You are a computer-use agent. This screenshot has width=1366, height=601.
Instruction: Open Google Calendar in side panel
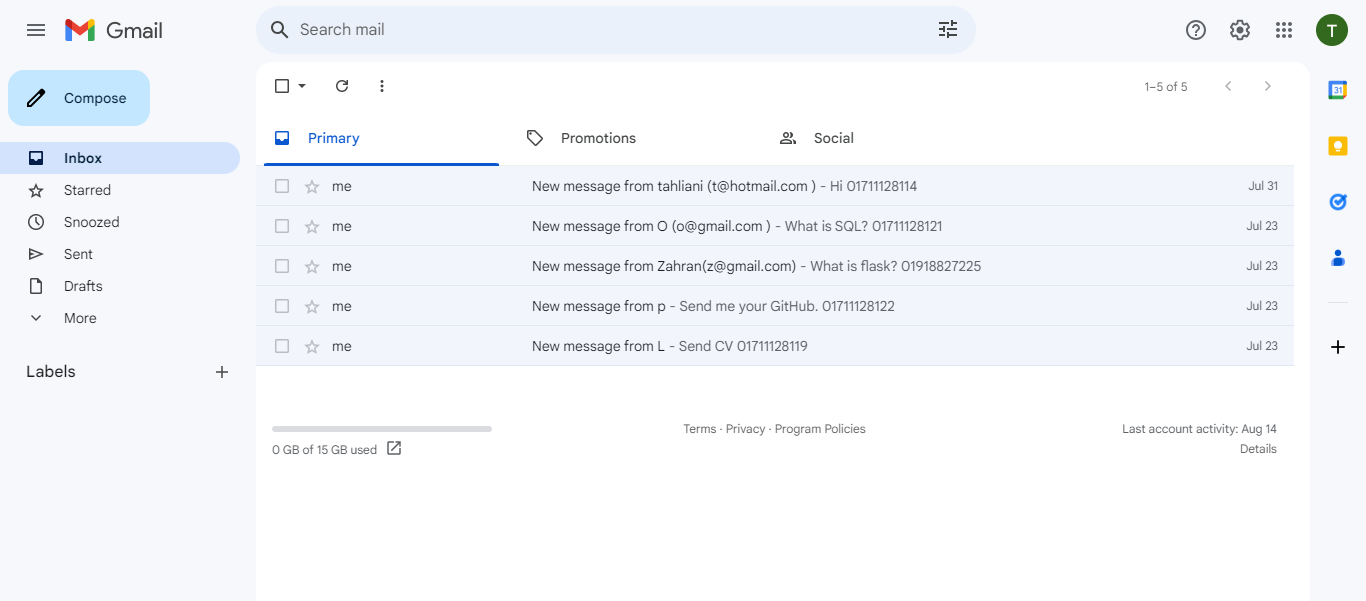click(1338, 90)
